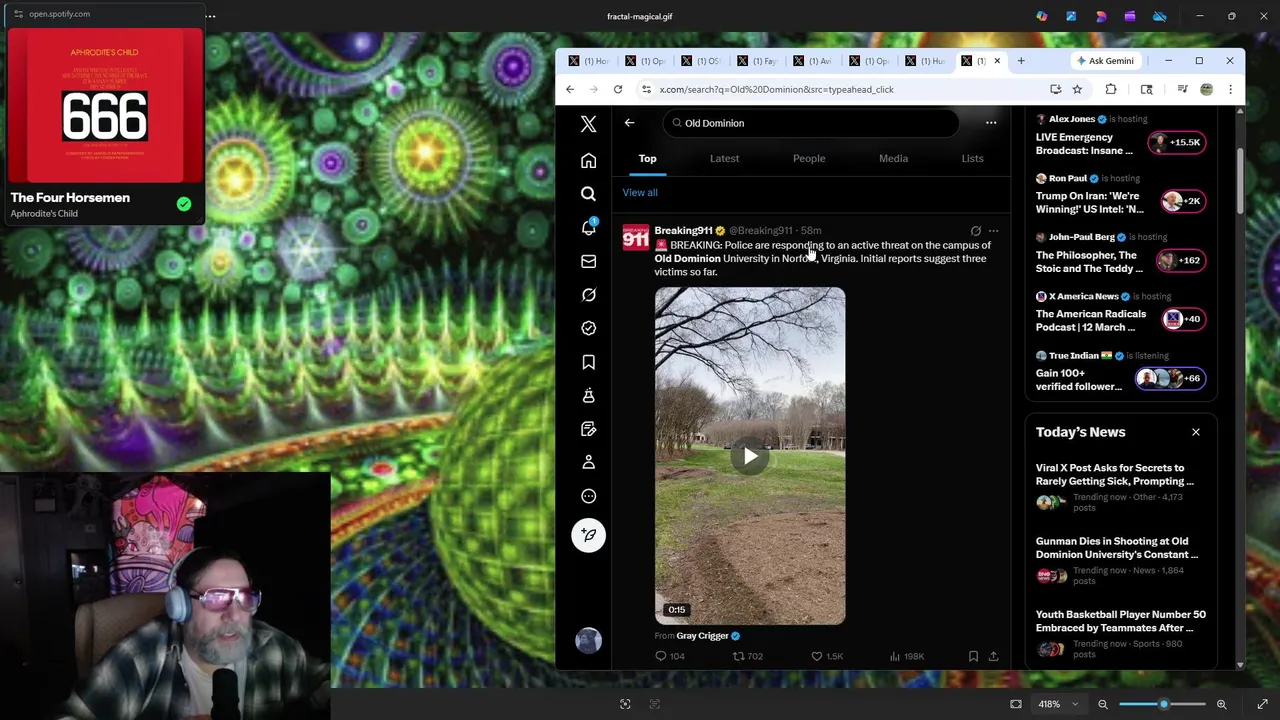Bookmark the Breaking911 post

point(973,656)
